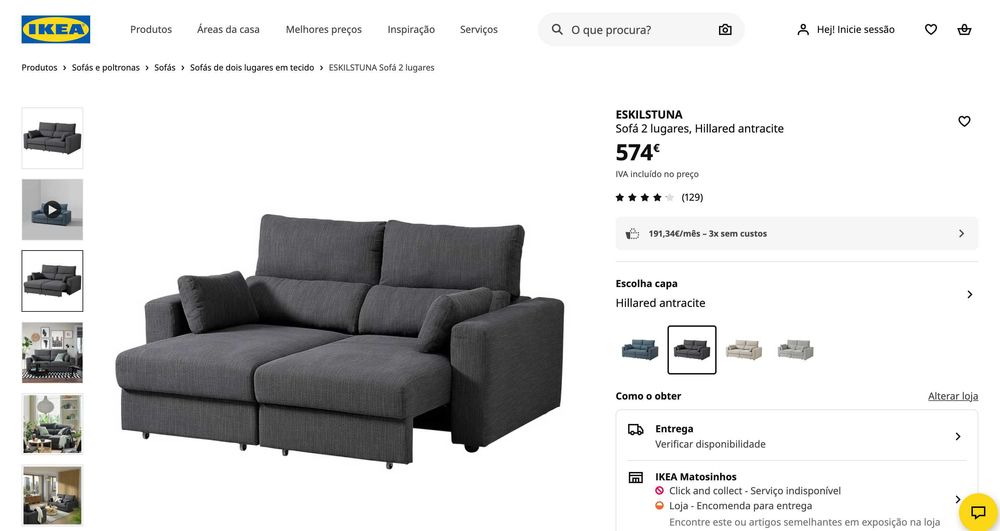Image resolution: width=1000 pixels, height=531 pixels.
Task: Play the sofa product video thumbnail
Action: pyautogui.click(x=52, y=210)
